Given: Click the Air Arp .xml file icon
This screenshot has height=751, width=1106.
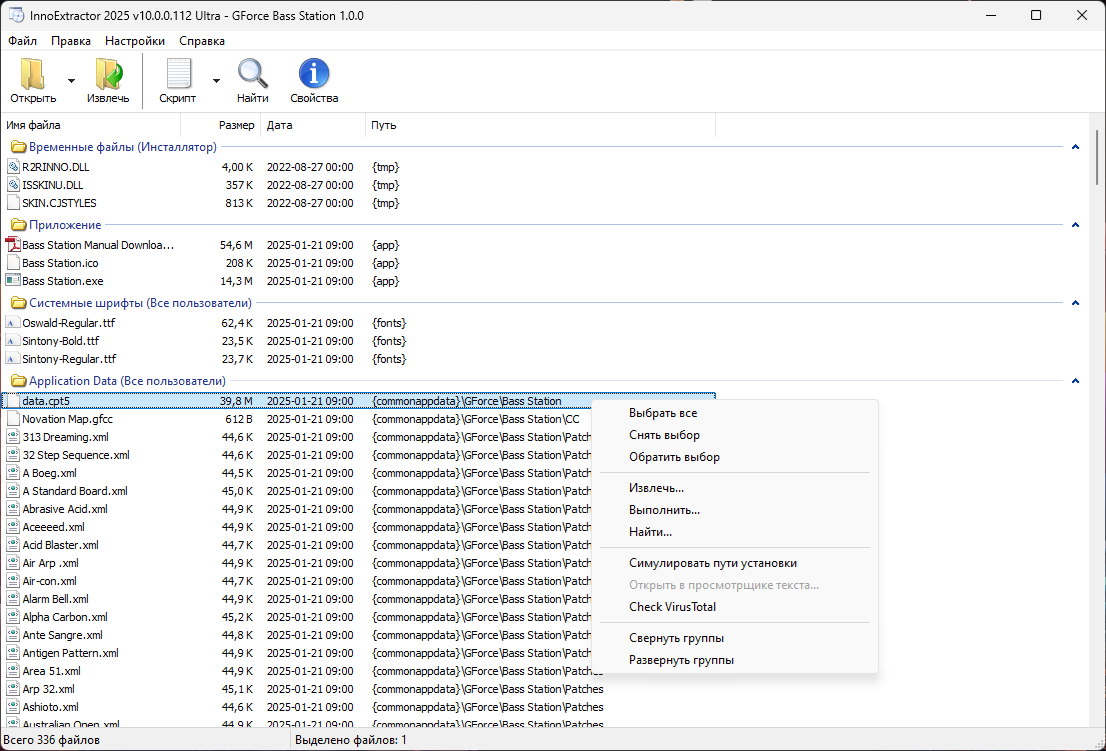Looking at the screenshot, I should click(x=13, y=563).
